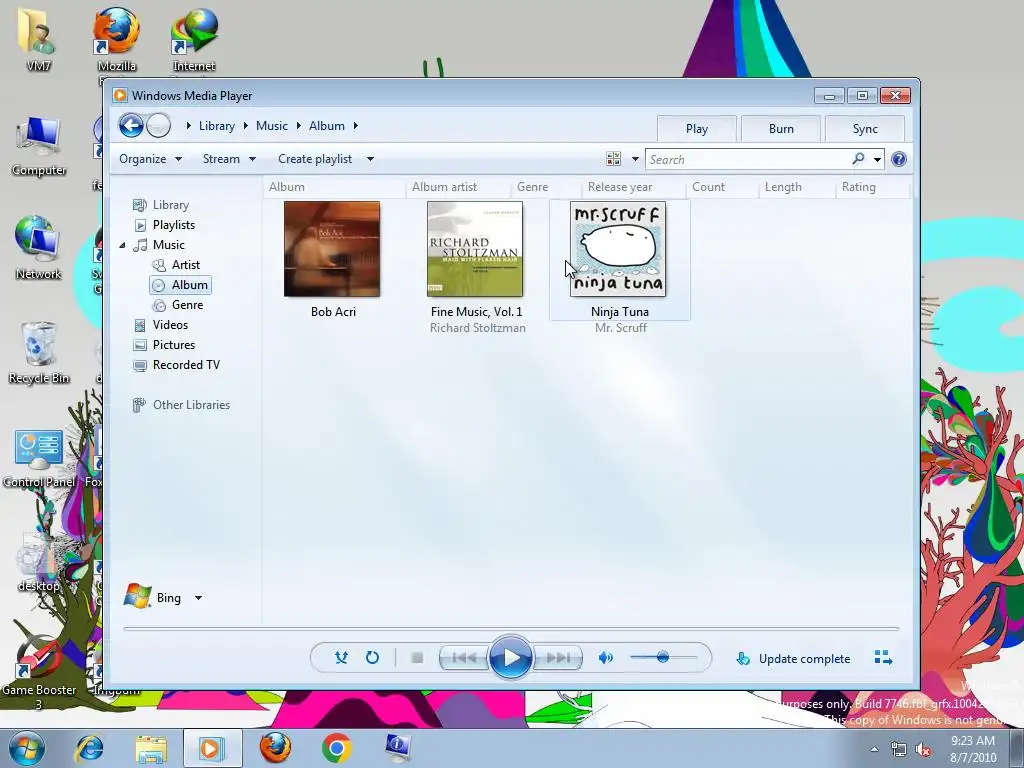Select Music in the navigation pane

[168, 245]
